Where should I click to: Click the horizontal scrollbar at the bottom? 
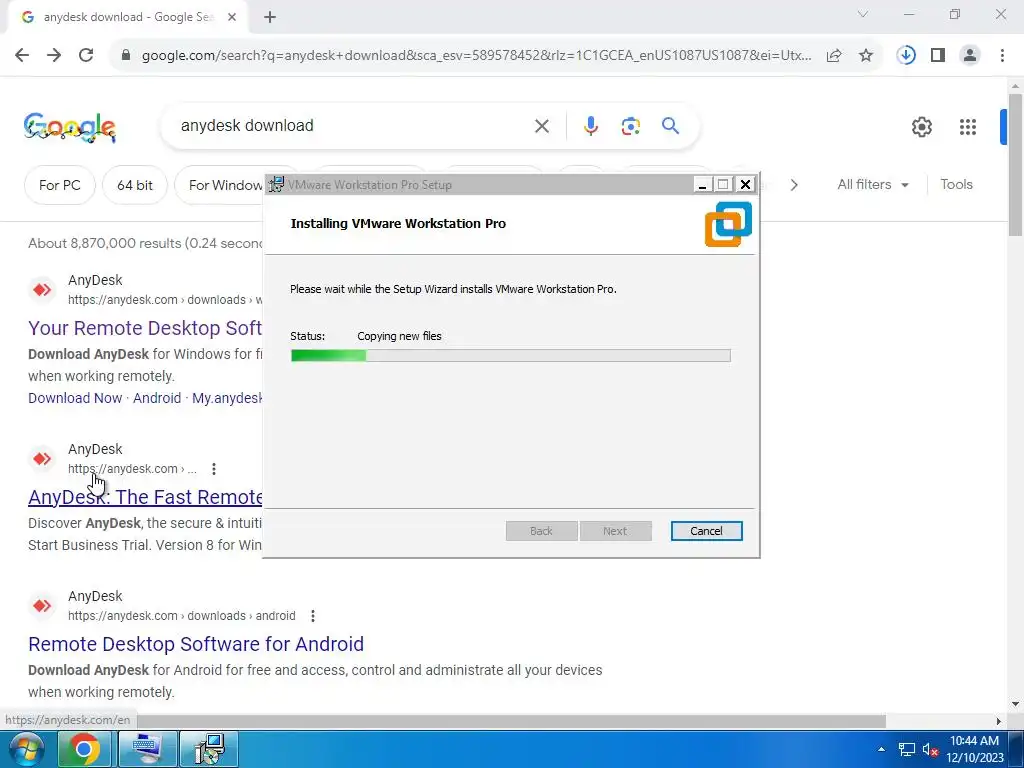[511, 721]
